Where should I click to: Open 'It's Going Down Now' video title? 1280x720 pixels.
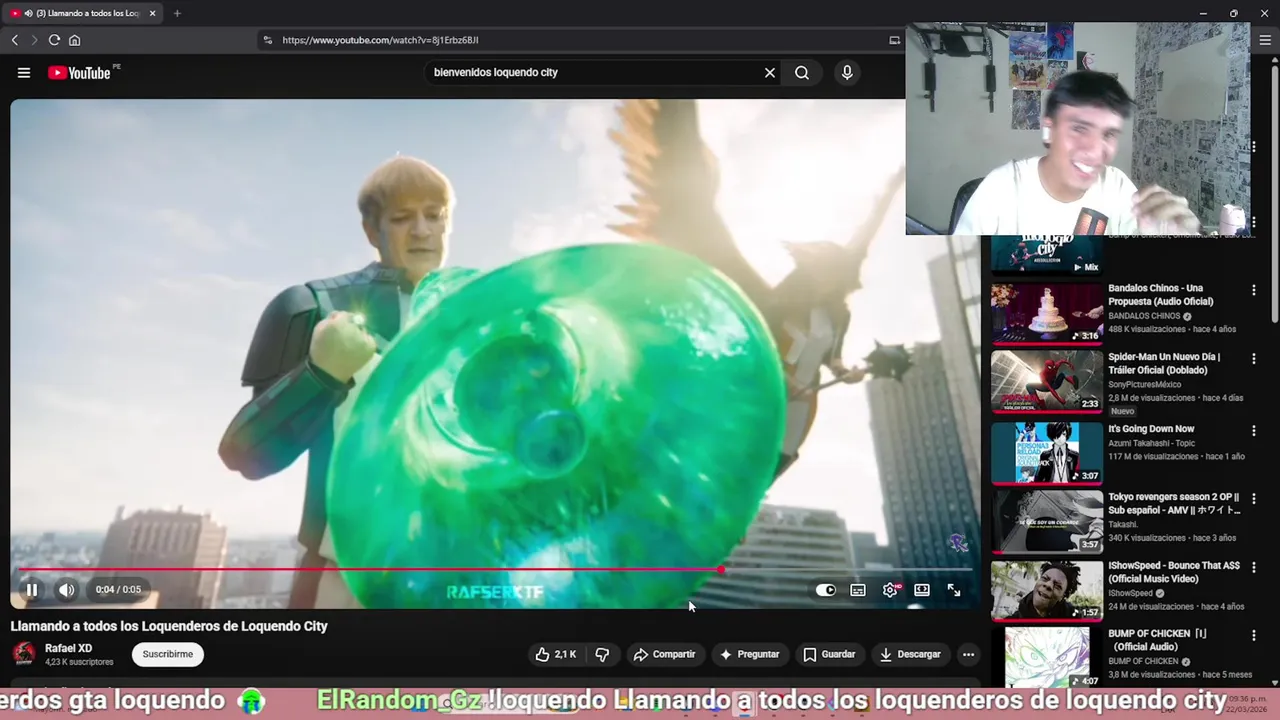point(1151,429)
